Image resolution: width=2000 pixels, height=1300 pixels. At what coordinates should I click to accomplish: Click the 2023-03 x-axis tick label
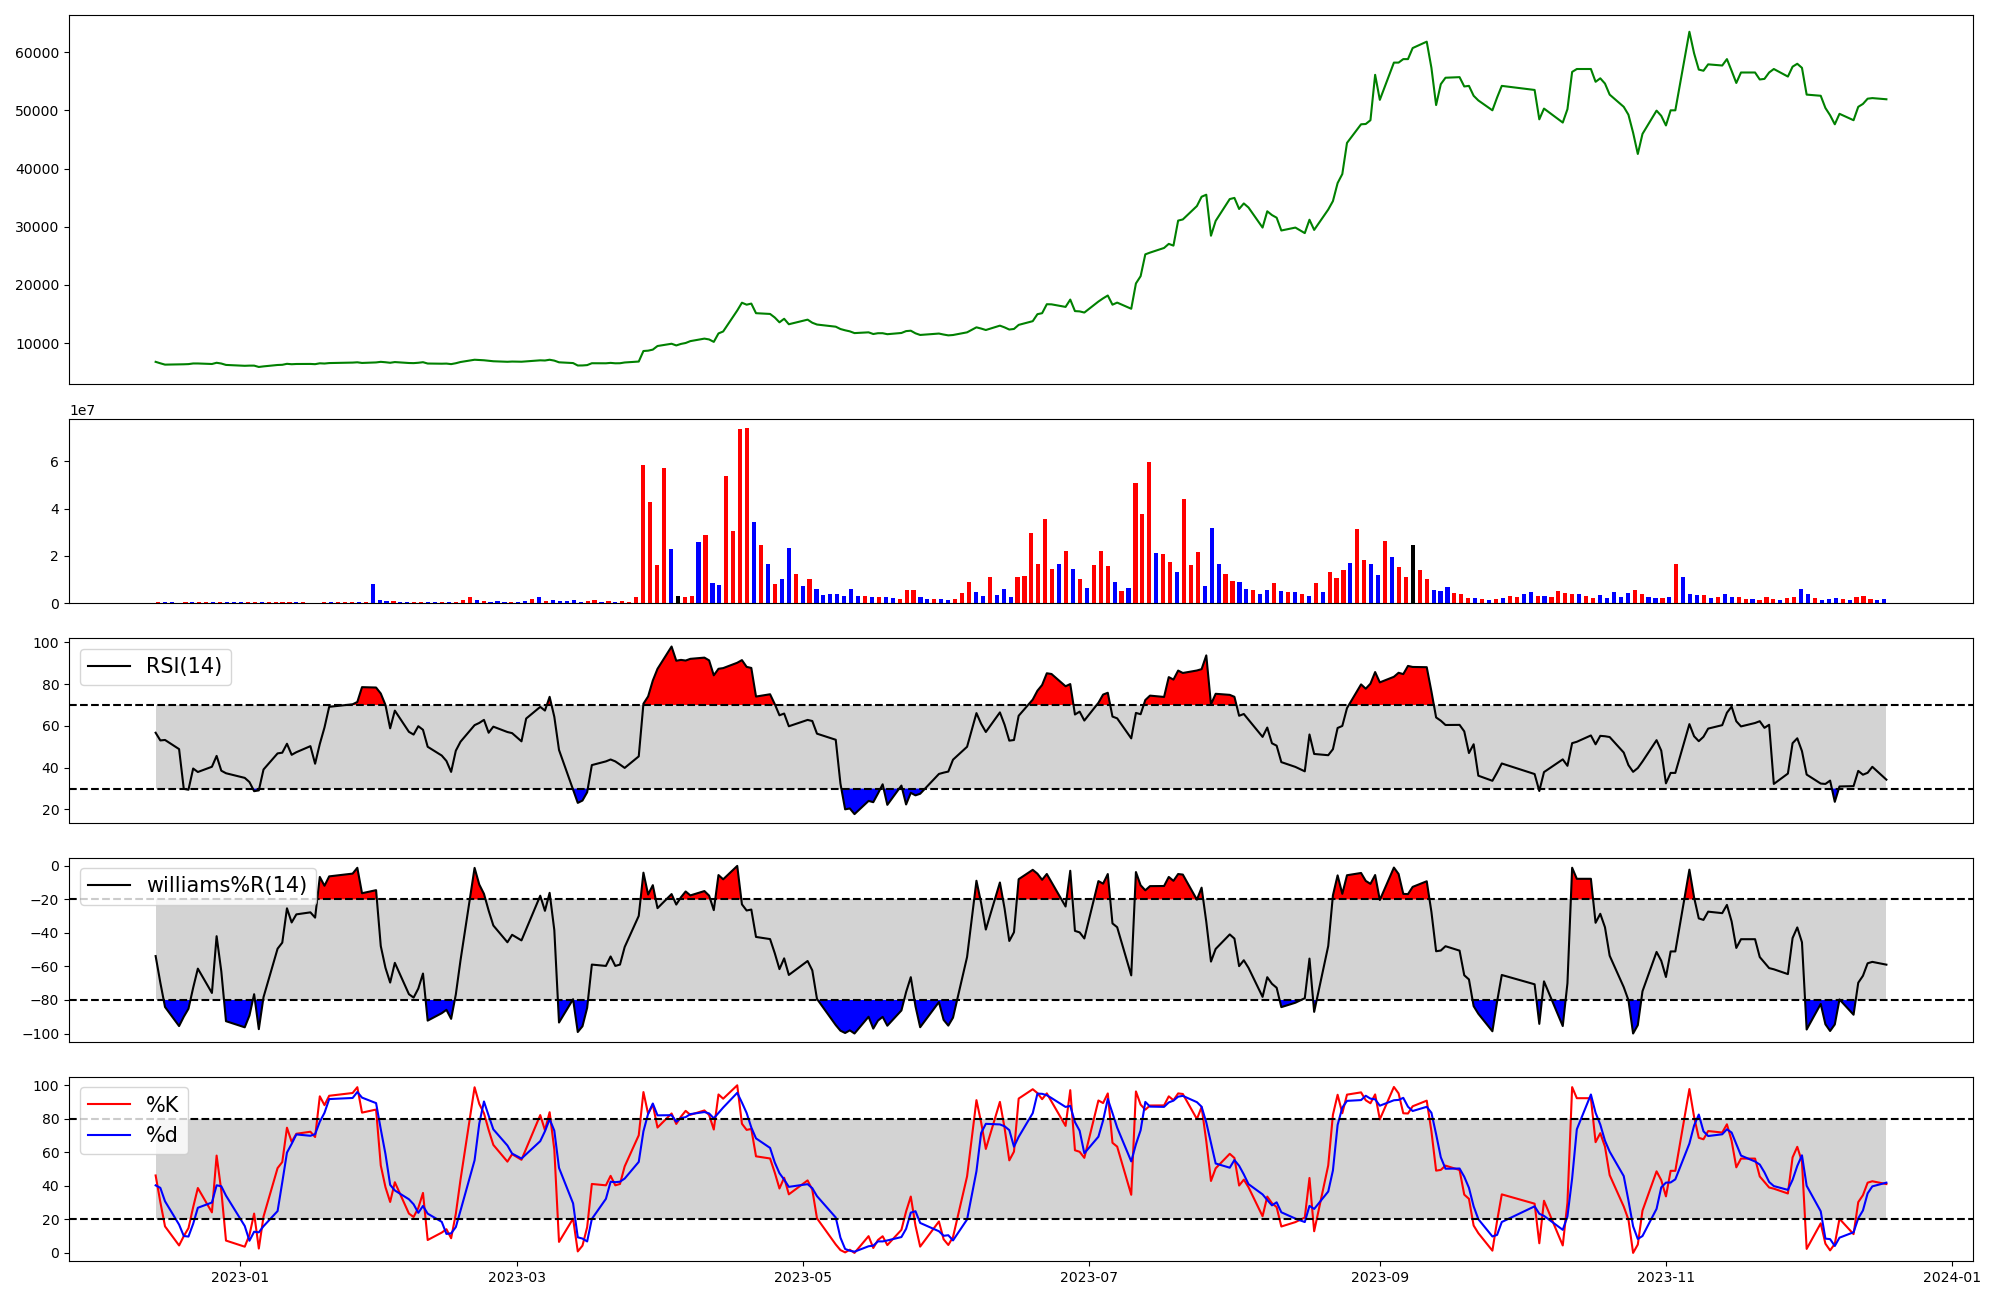coord(517,1277)
